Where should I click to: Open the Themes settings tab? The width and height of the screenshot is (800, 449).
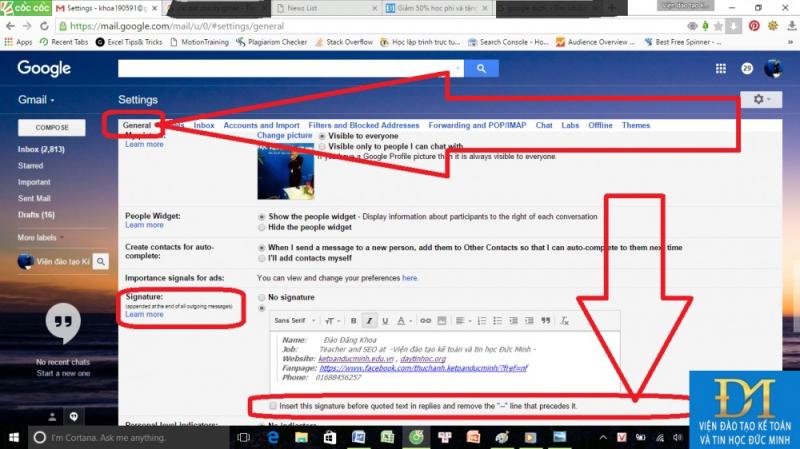click(x=636, y=125)
